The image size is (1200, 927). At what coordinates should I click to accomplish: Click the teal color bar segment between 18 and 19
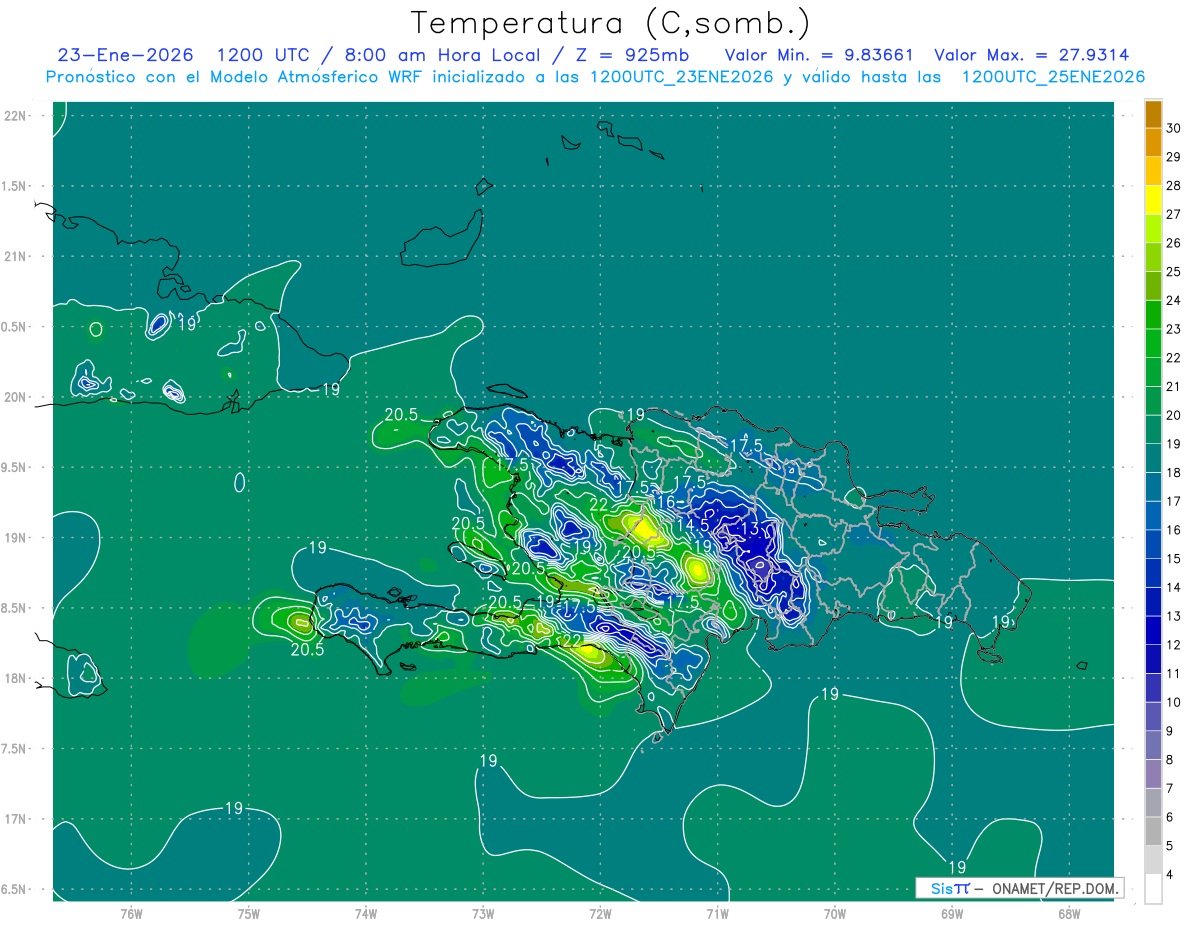1153,459
